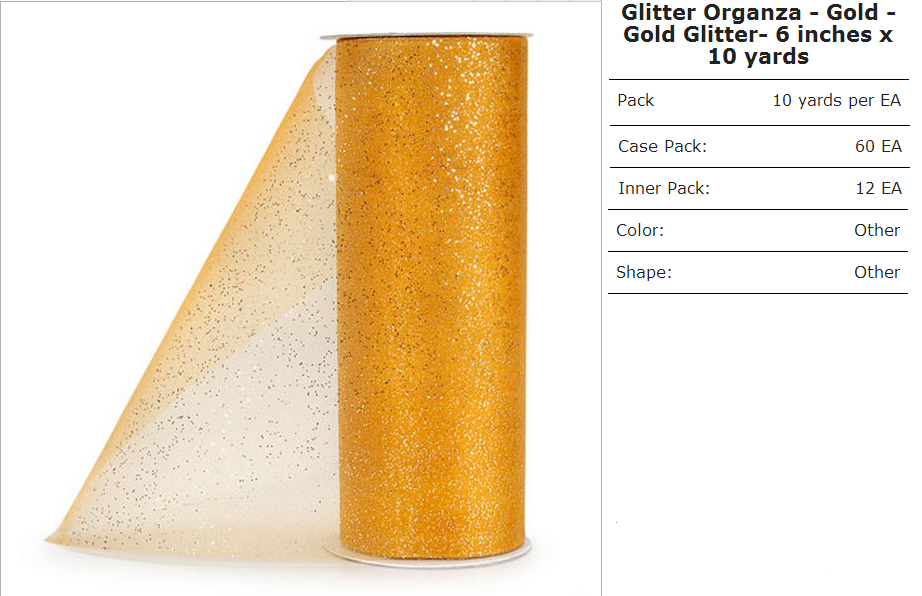Click the Shape value Other
The image size is (922, 596).
pos(877,272)
